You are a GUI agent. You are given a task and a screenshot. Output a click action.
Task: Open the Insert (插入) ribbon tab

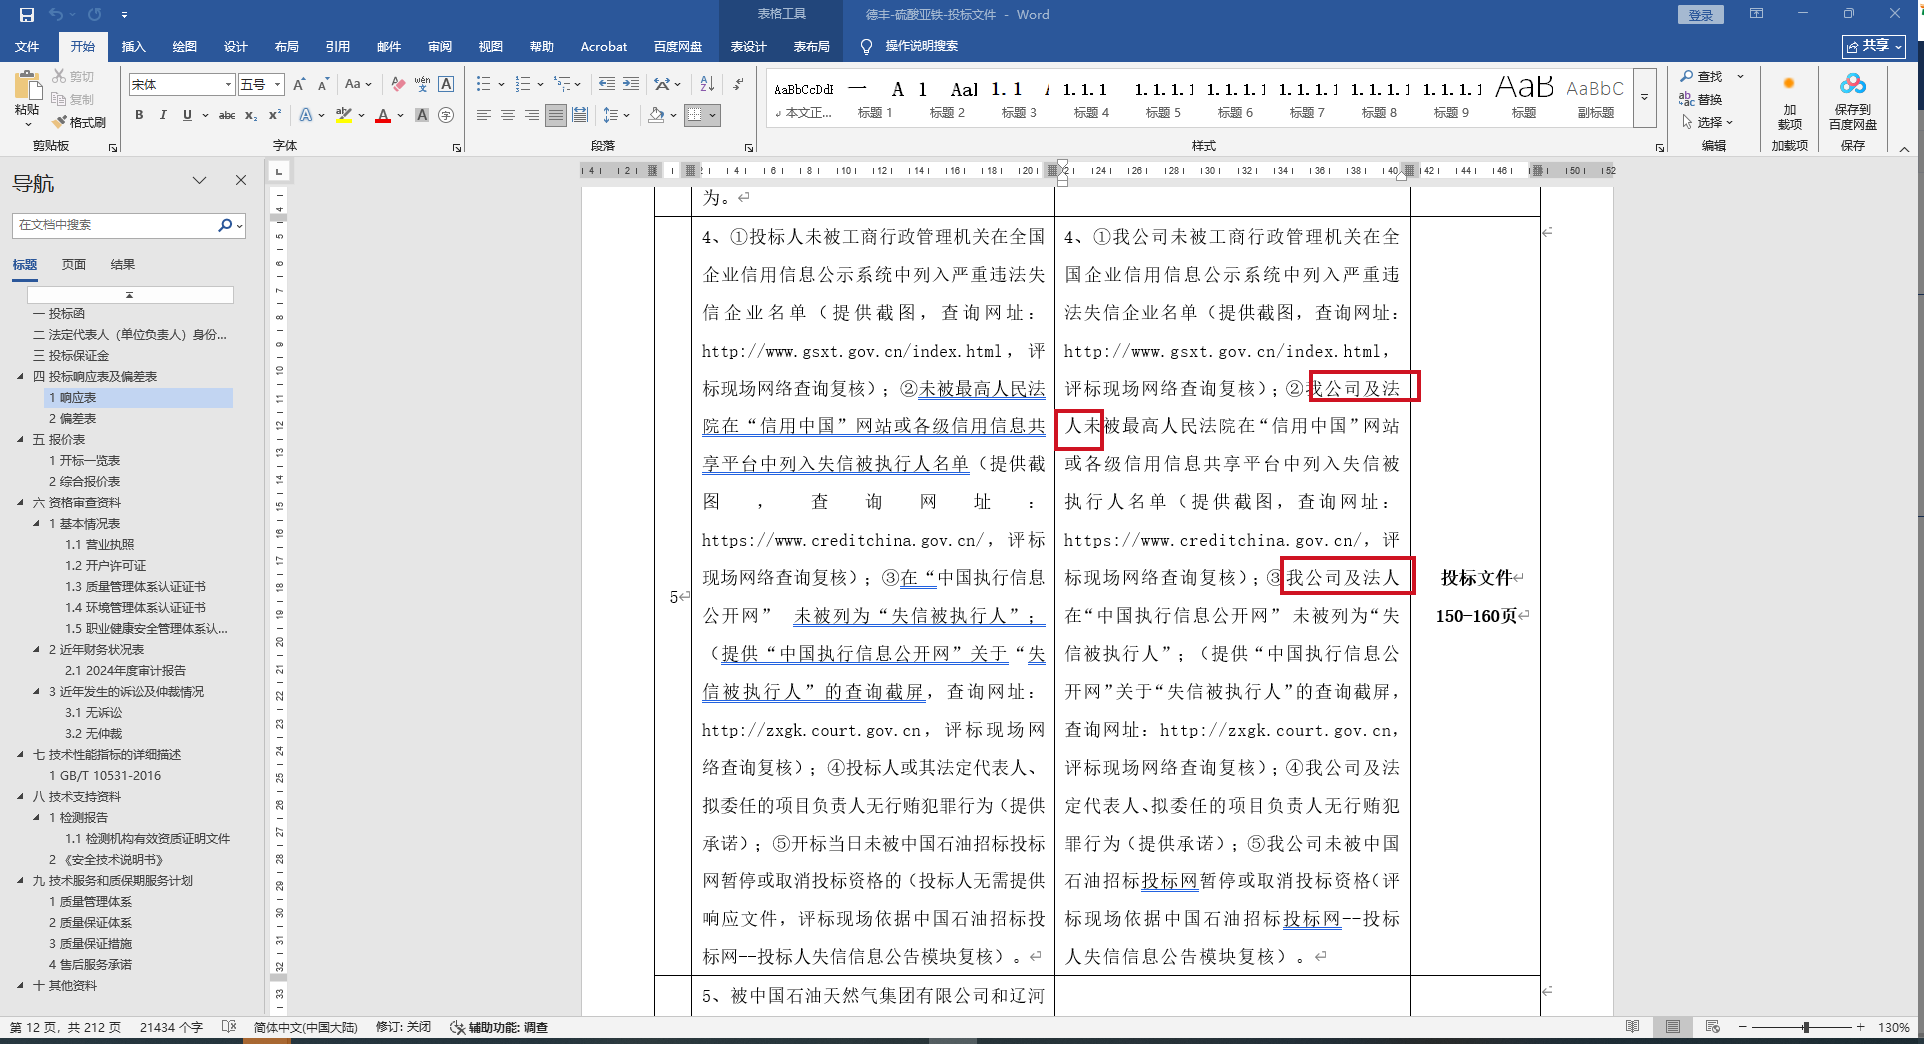[133, 46]
